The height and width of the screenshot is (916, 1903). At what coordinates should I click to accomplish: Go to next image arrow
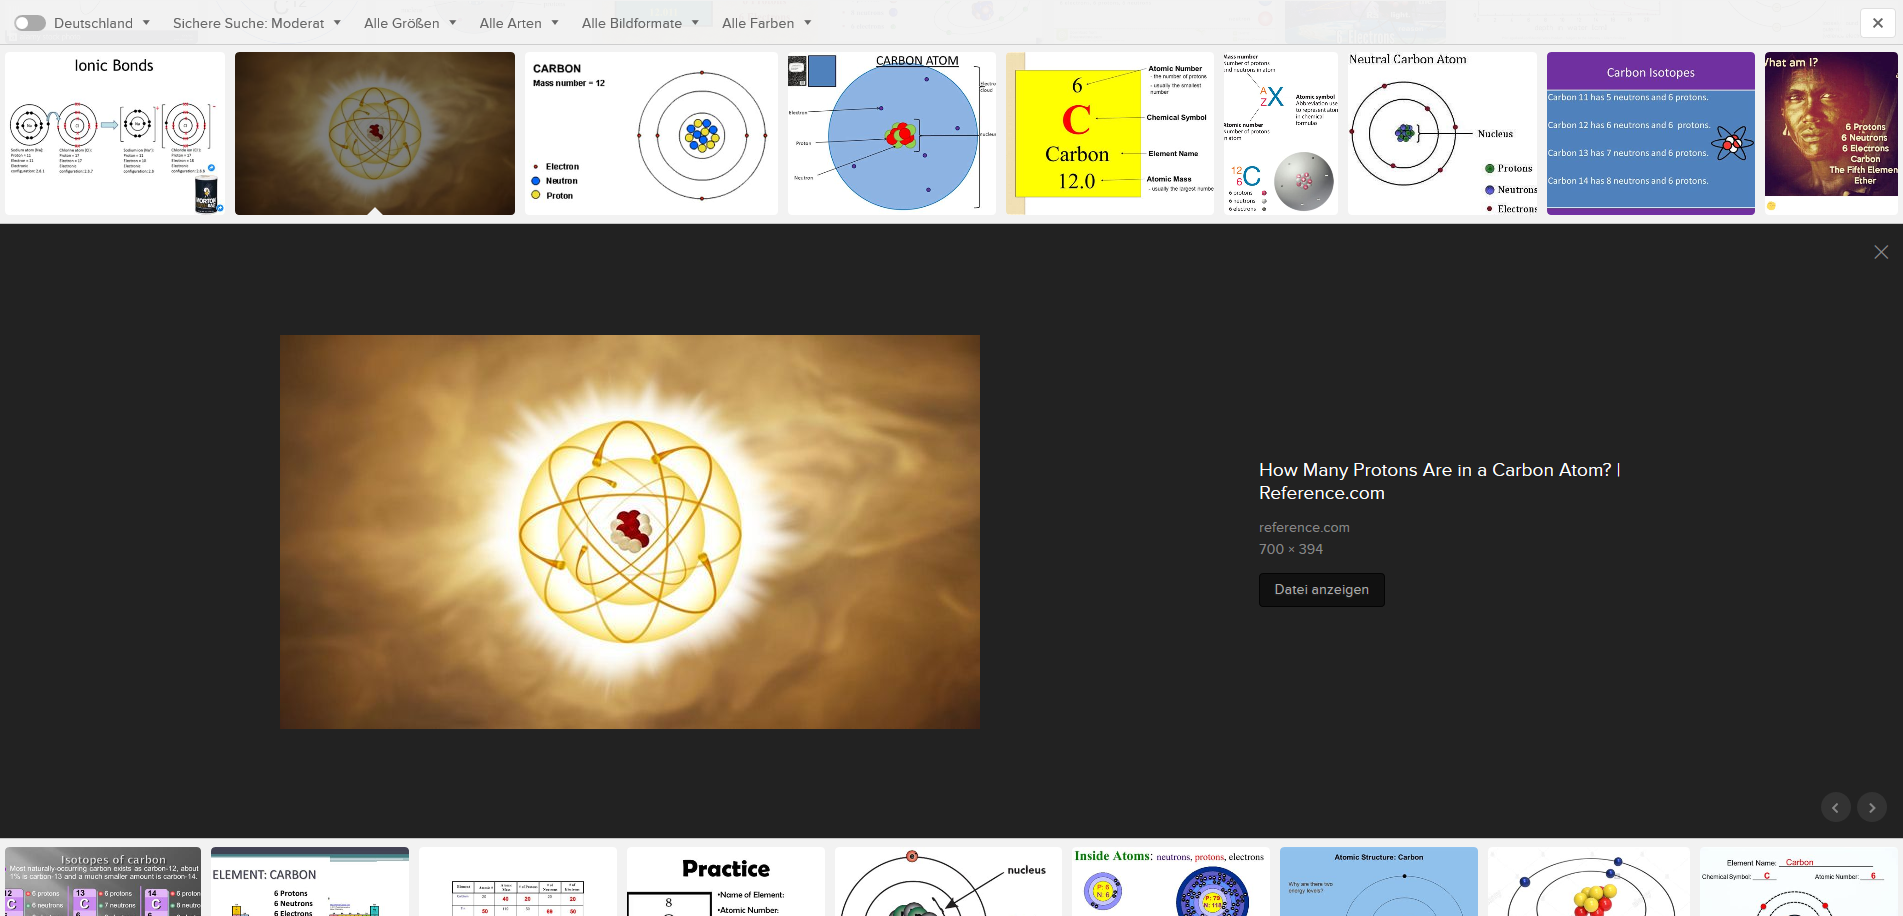(x=1872, y=807)
